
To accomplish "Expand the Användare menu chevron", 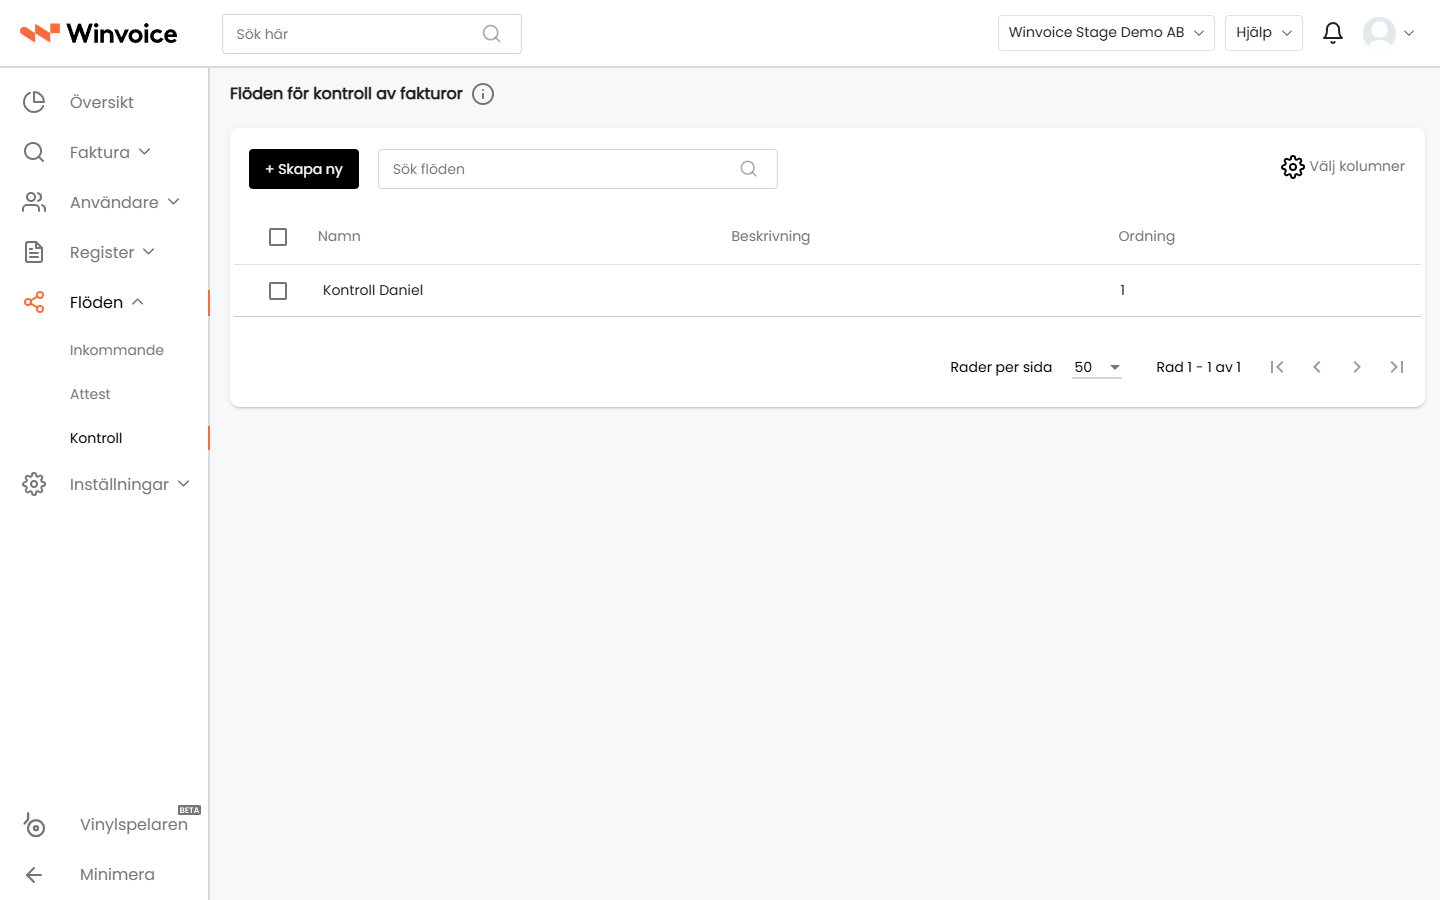I will point(174,202).
